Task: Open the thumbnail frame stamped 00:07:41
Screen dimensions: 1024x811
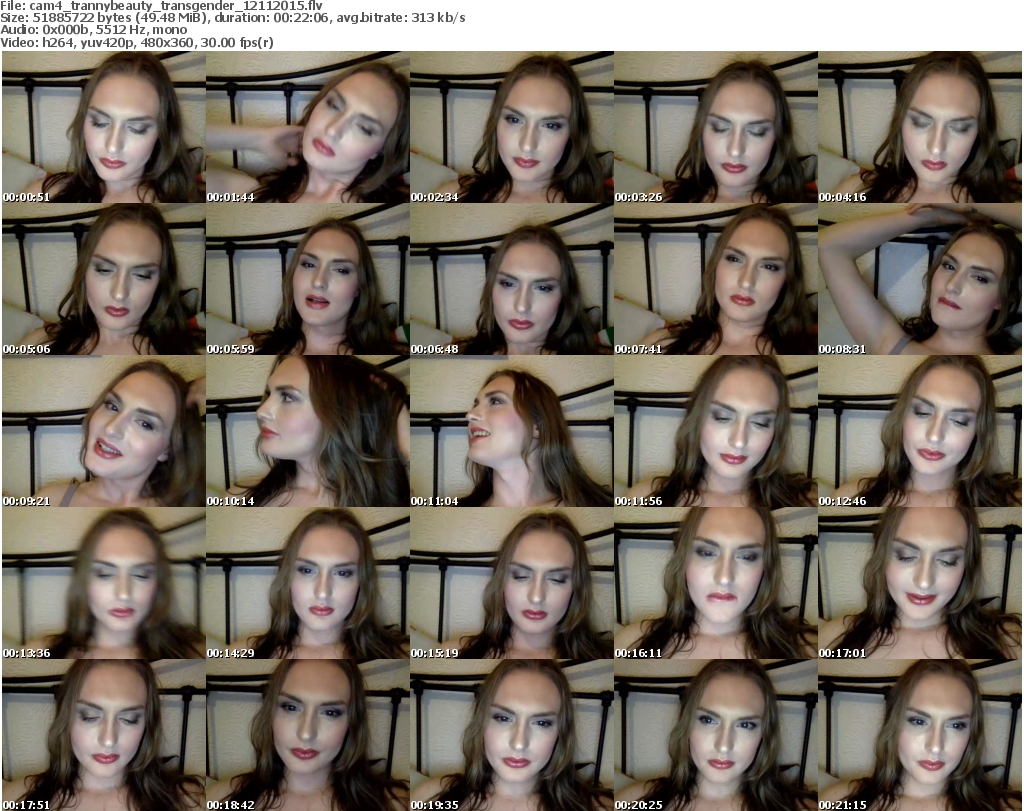Action: click(x=715, y=279)
